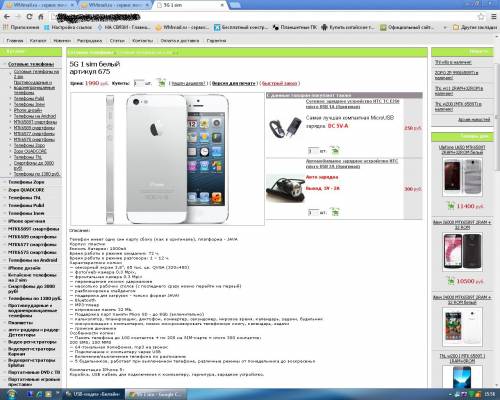Viewport: 500px width, 400px height.
Task: Open the Гарантия site menu item
Action: click(x=216, y=41)
